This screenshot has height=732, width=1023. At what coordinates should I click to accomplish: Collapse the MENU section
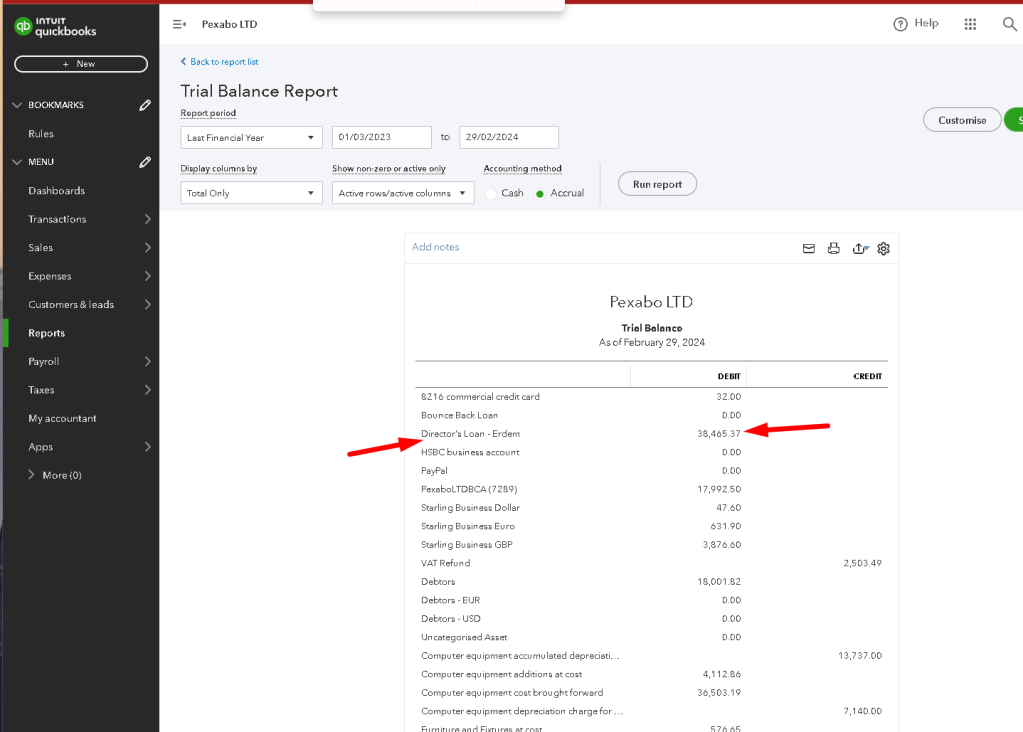pos(17,162)
